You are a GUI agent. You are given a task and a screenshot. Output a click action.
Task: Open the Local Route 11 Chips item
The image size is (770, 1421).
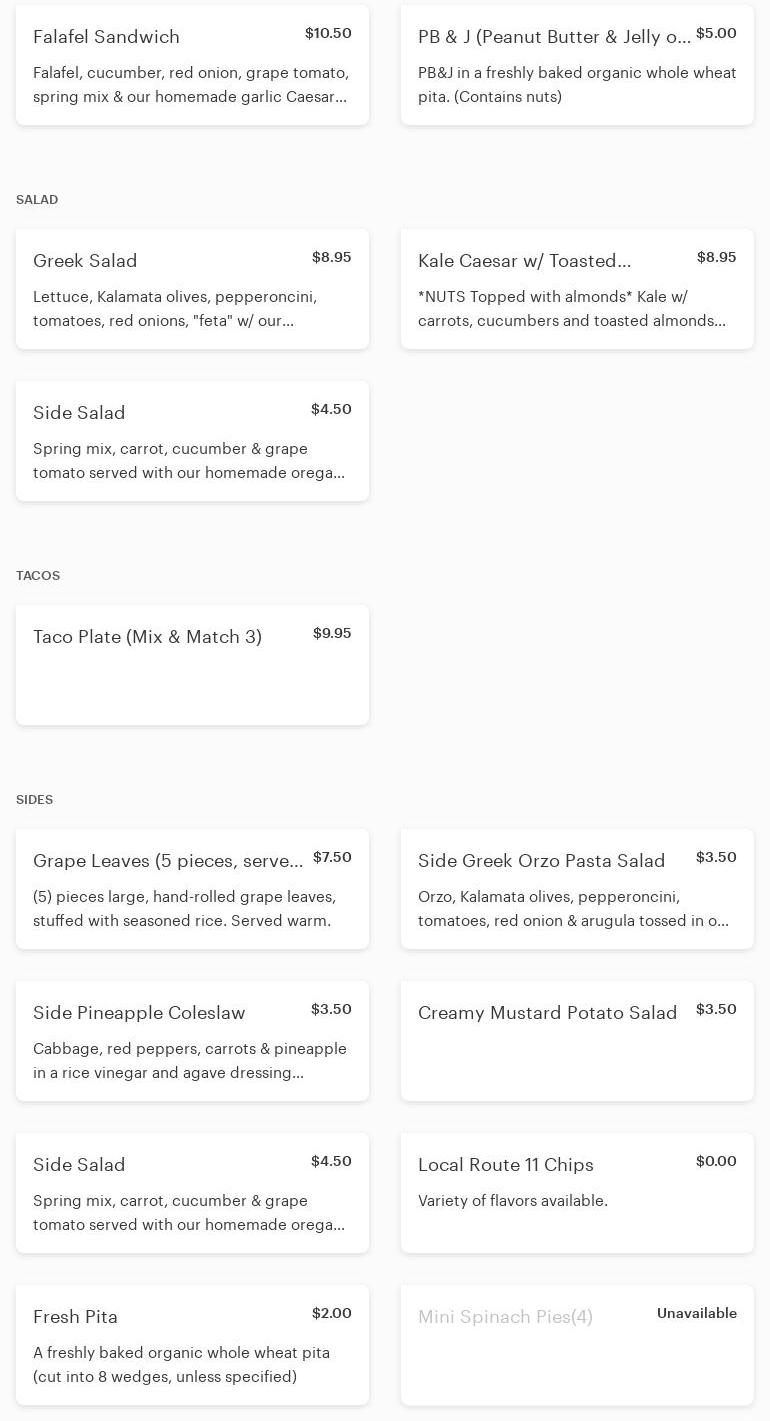(x=577, y=1193)
